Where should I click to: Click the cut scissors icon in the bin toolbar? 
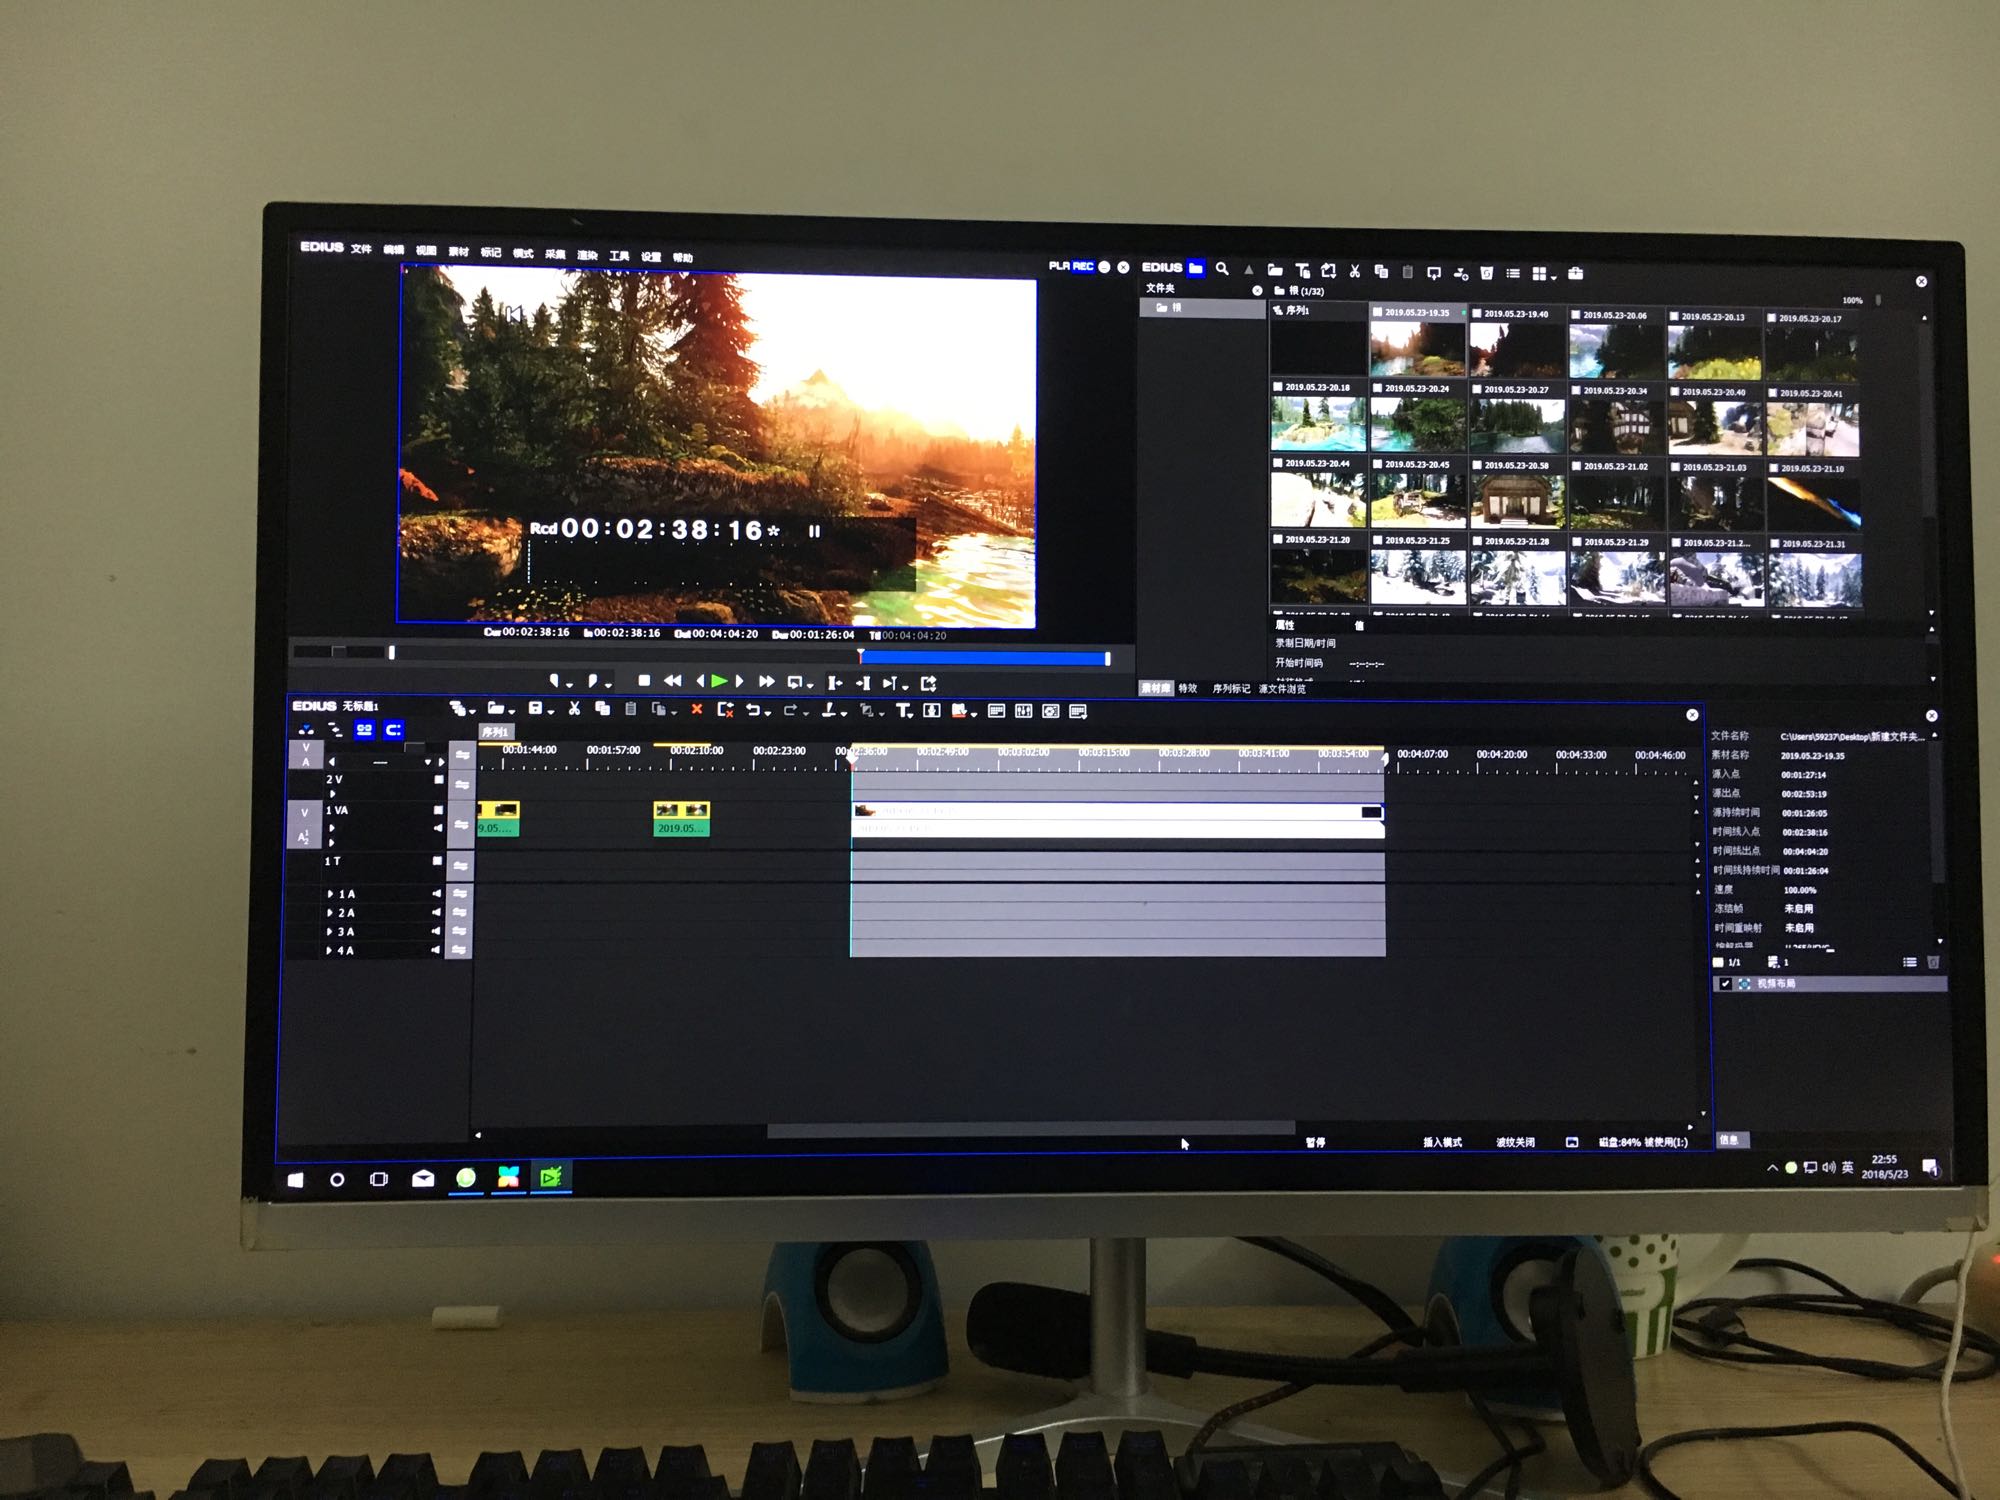pos(1355,271)
